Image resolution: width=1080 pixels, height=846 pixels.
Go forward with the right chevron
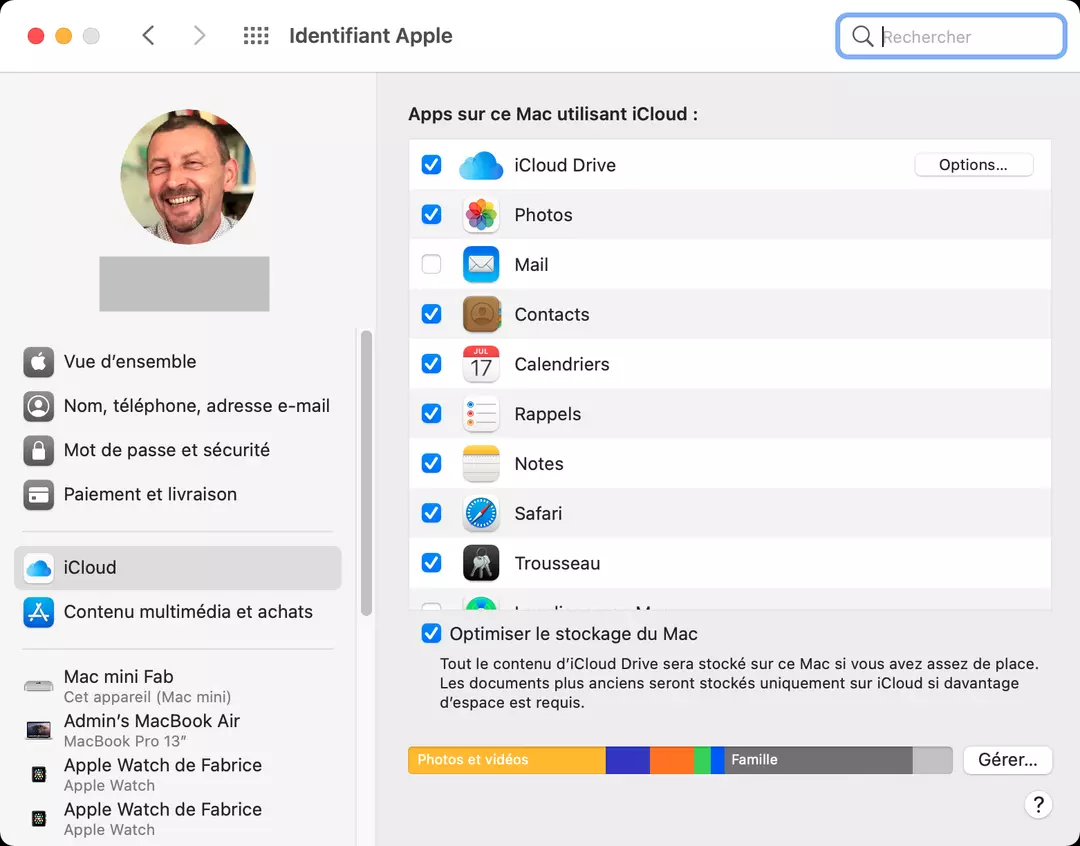(x=199, y=36)
